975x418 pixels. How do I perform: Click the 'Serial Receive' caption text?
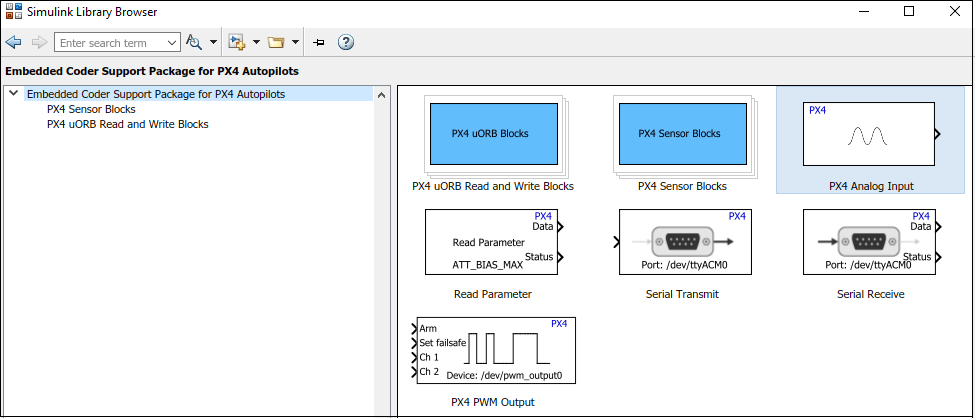pyautogui.click(x=871, y=294)
